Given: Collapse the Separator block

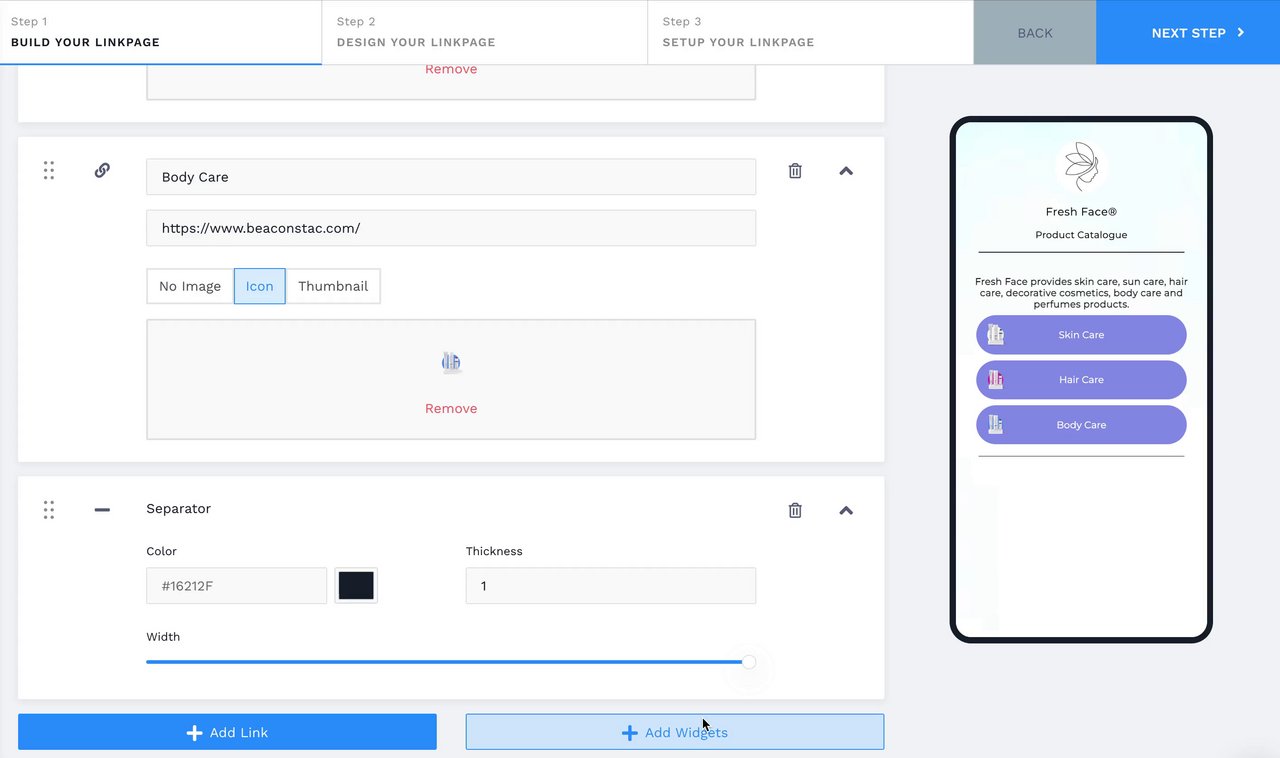Looking at the screenshot, I should 846,510.
